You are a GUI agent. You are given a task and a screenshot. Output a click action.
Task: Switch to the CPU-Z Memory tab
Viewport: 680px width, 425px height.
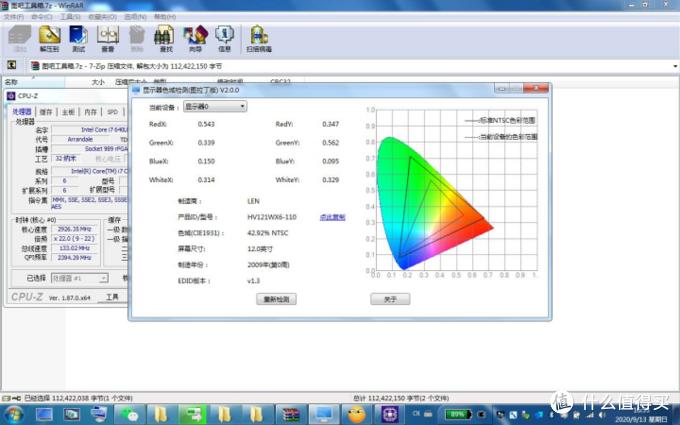(90, 112)
